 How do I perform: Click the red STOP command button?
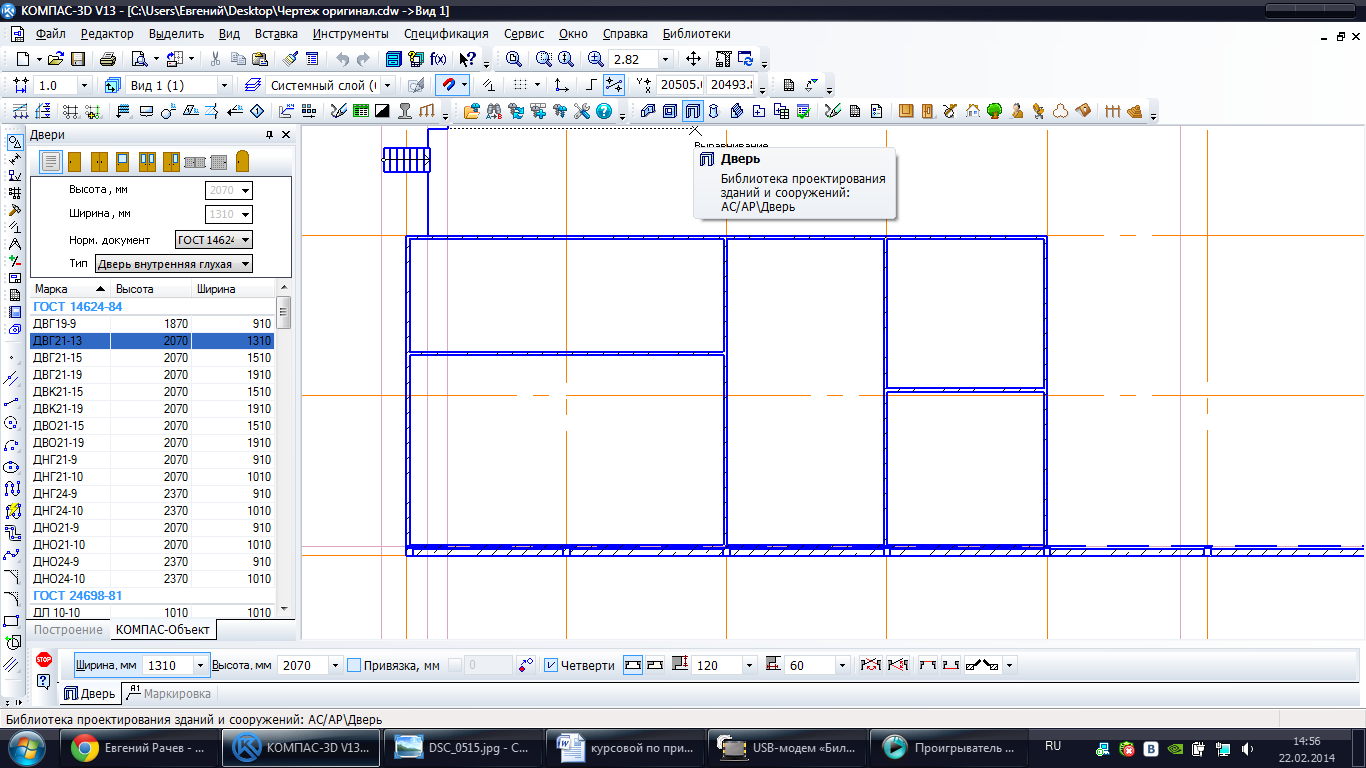click(x=43, y=660)
